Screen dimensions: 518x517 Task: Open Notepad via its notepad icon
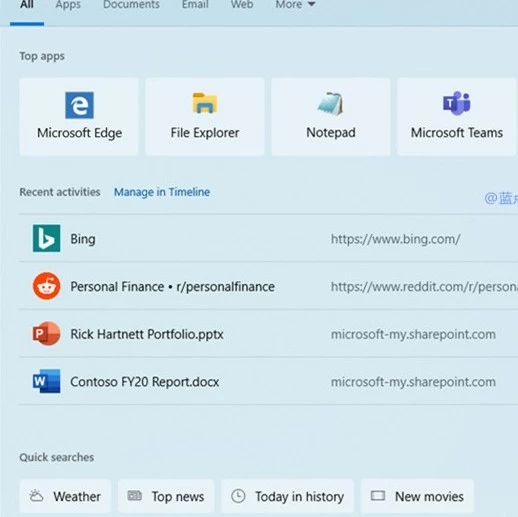coord(330,103)
